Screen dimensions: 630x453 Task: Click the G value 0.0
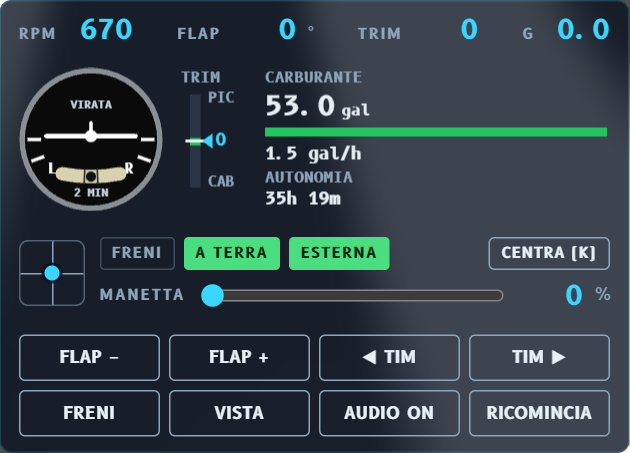coord(583,29)
